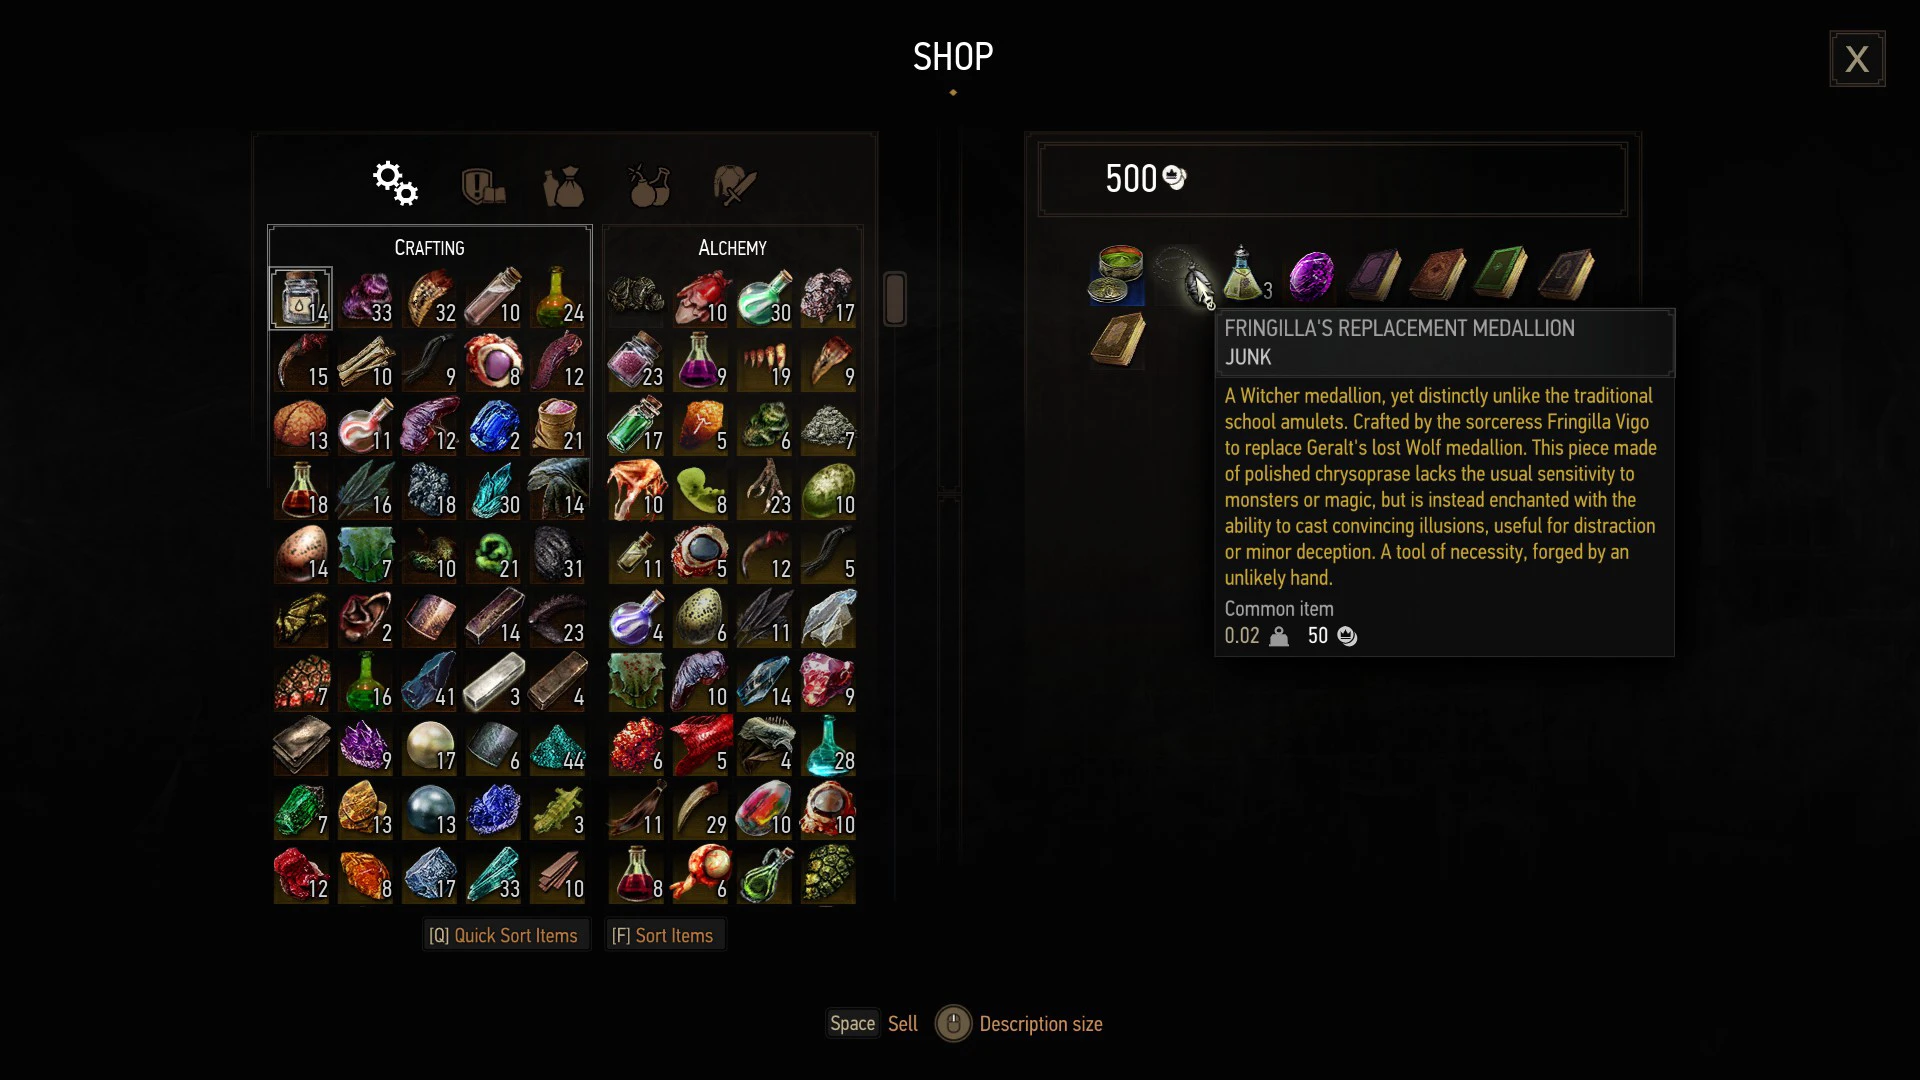Toggle the Description size control
This screenshot has height=1080, width=1920.
1019,1024
